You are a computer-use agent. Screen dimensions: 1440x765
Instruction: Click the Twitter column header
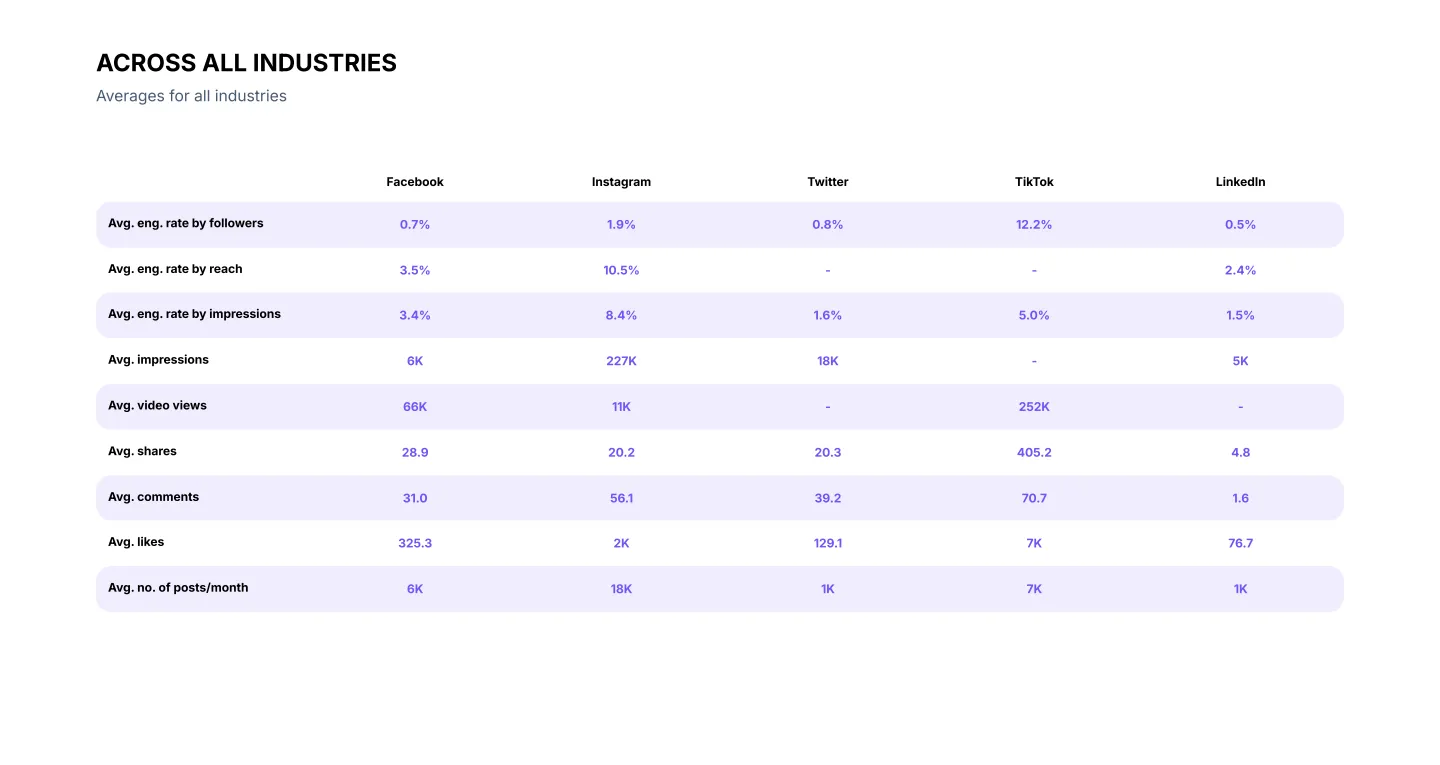(828, 182)
